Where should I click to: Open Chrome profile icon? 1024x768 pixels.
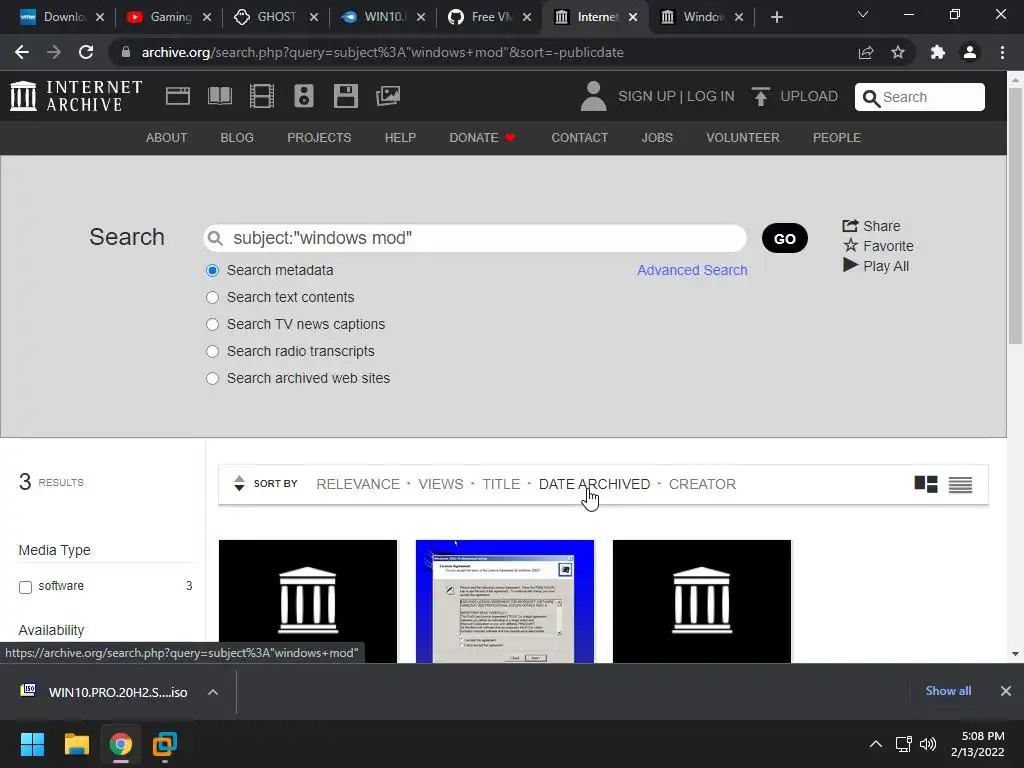tap(970, 52)
